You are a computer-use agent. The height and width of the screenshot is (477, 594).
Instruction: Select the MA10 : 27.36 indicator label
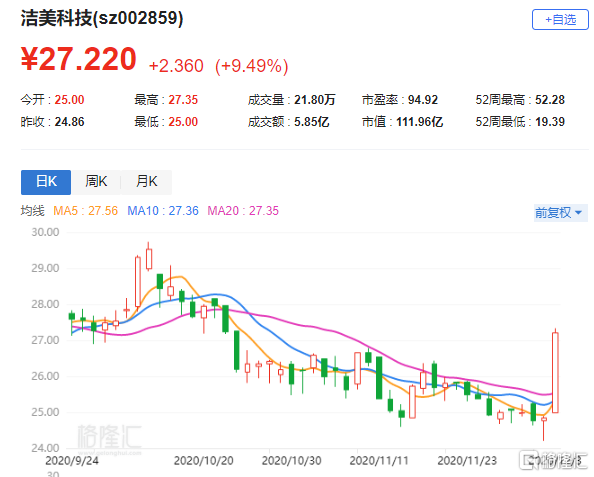pos(163,211)
